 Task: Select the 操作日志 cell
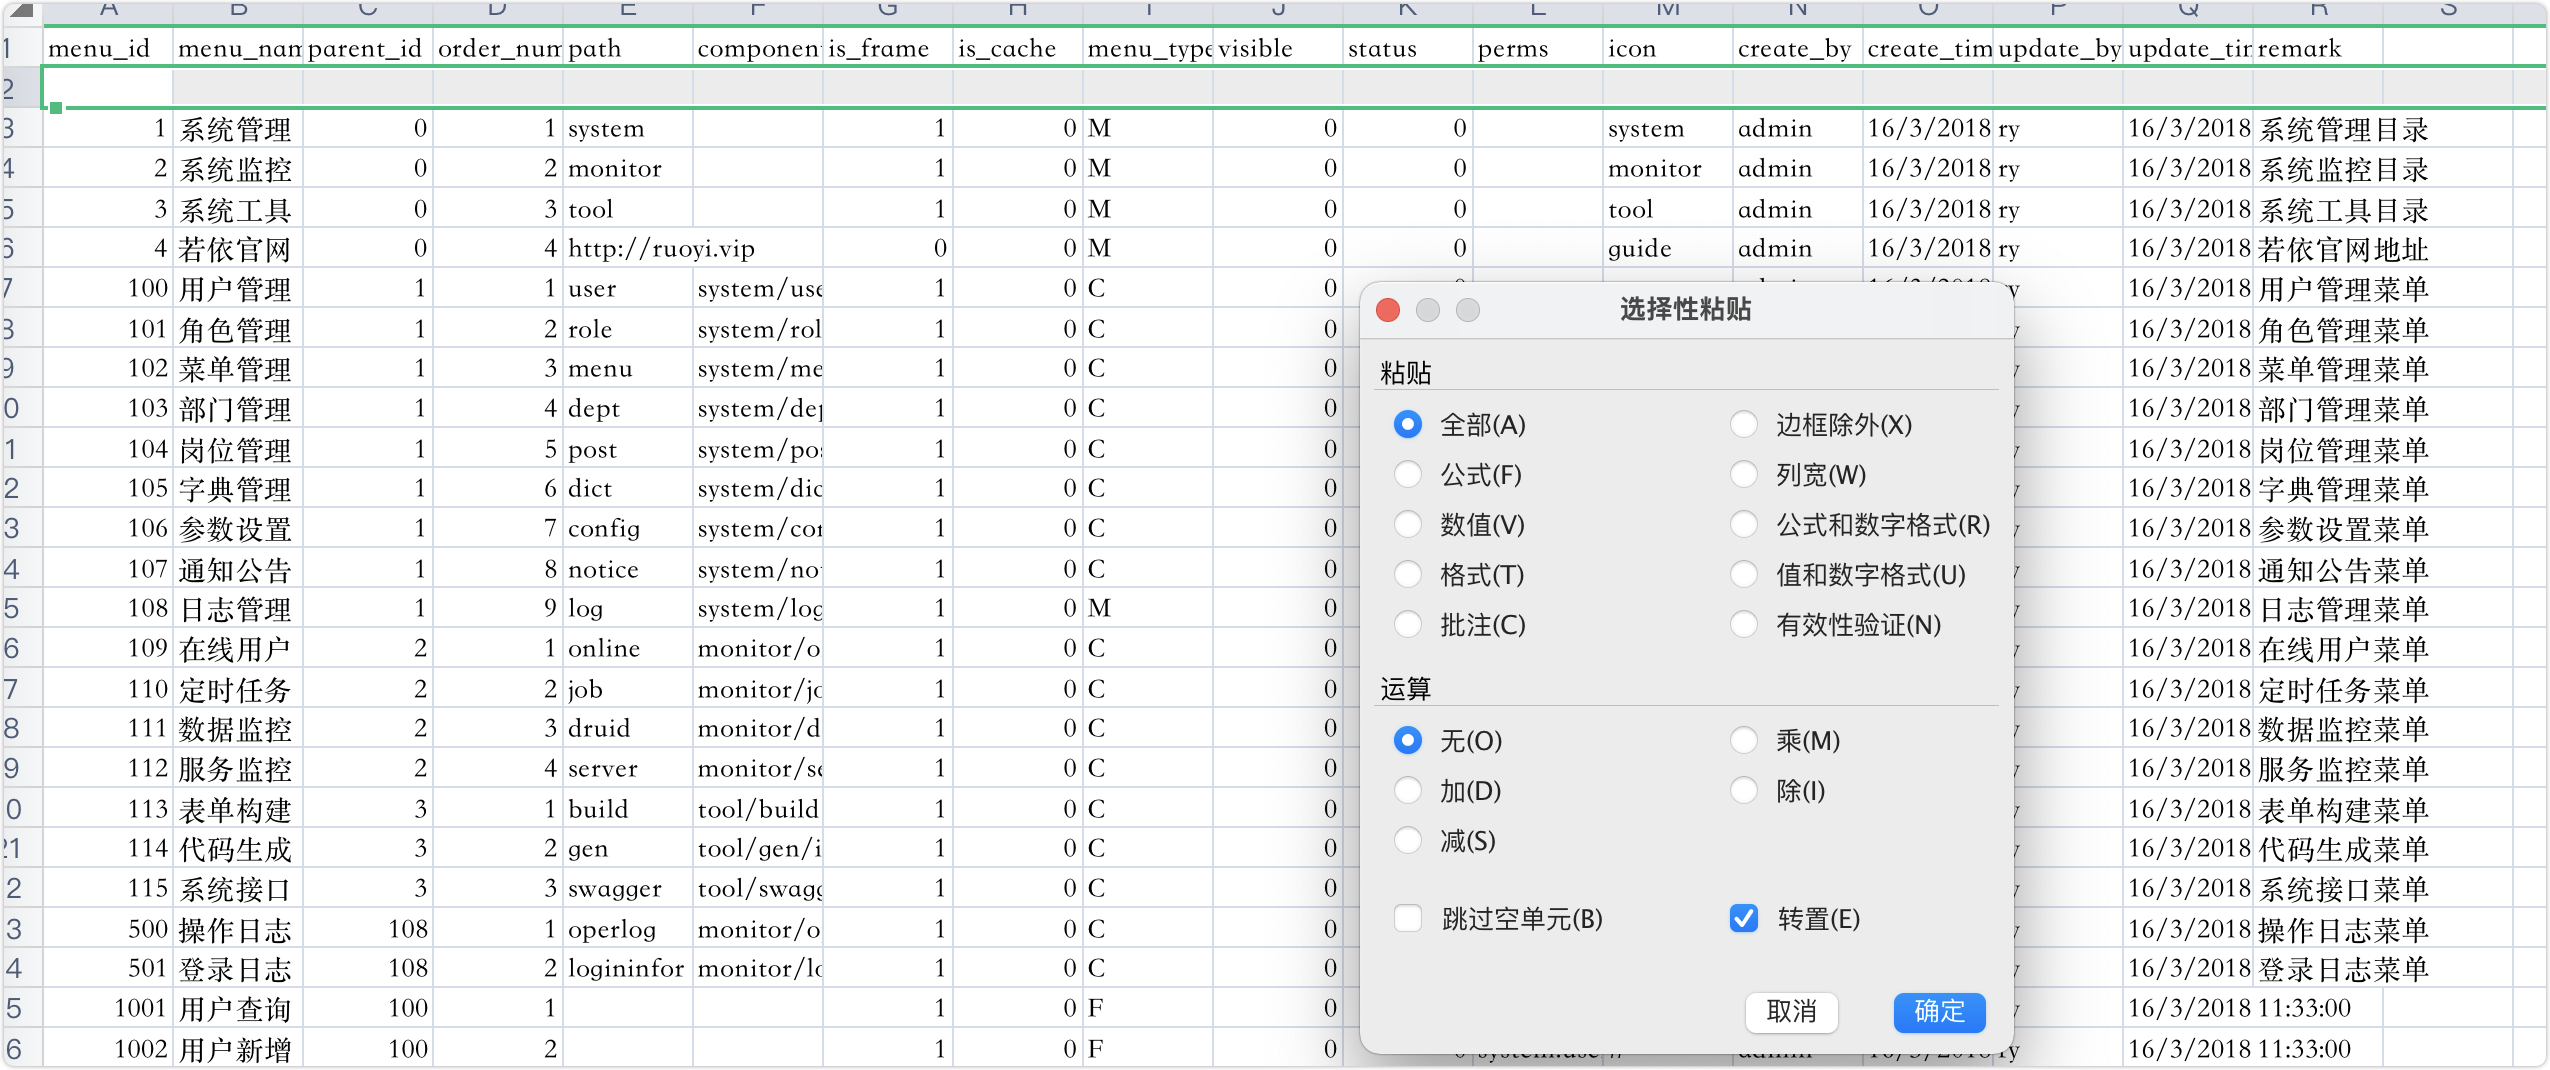[x=237, y=928]
